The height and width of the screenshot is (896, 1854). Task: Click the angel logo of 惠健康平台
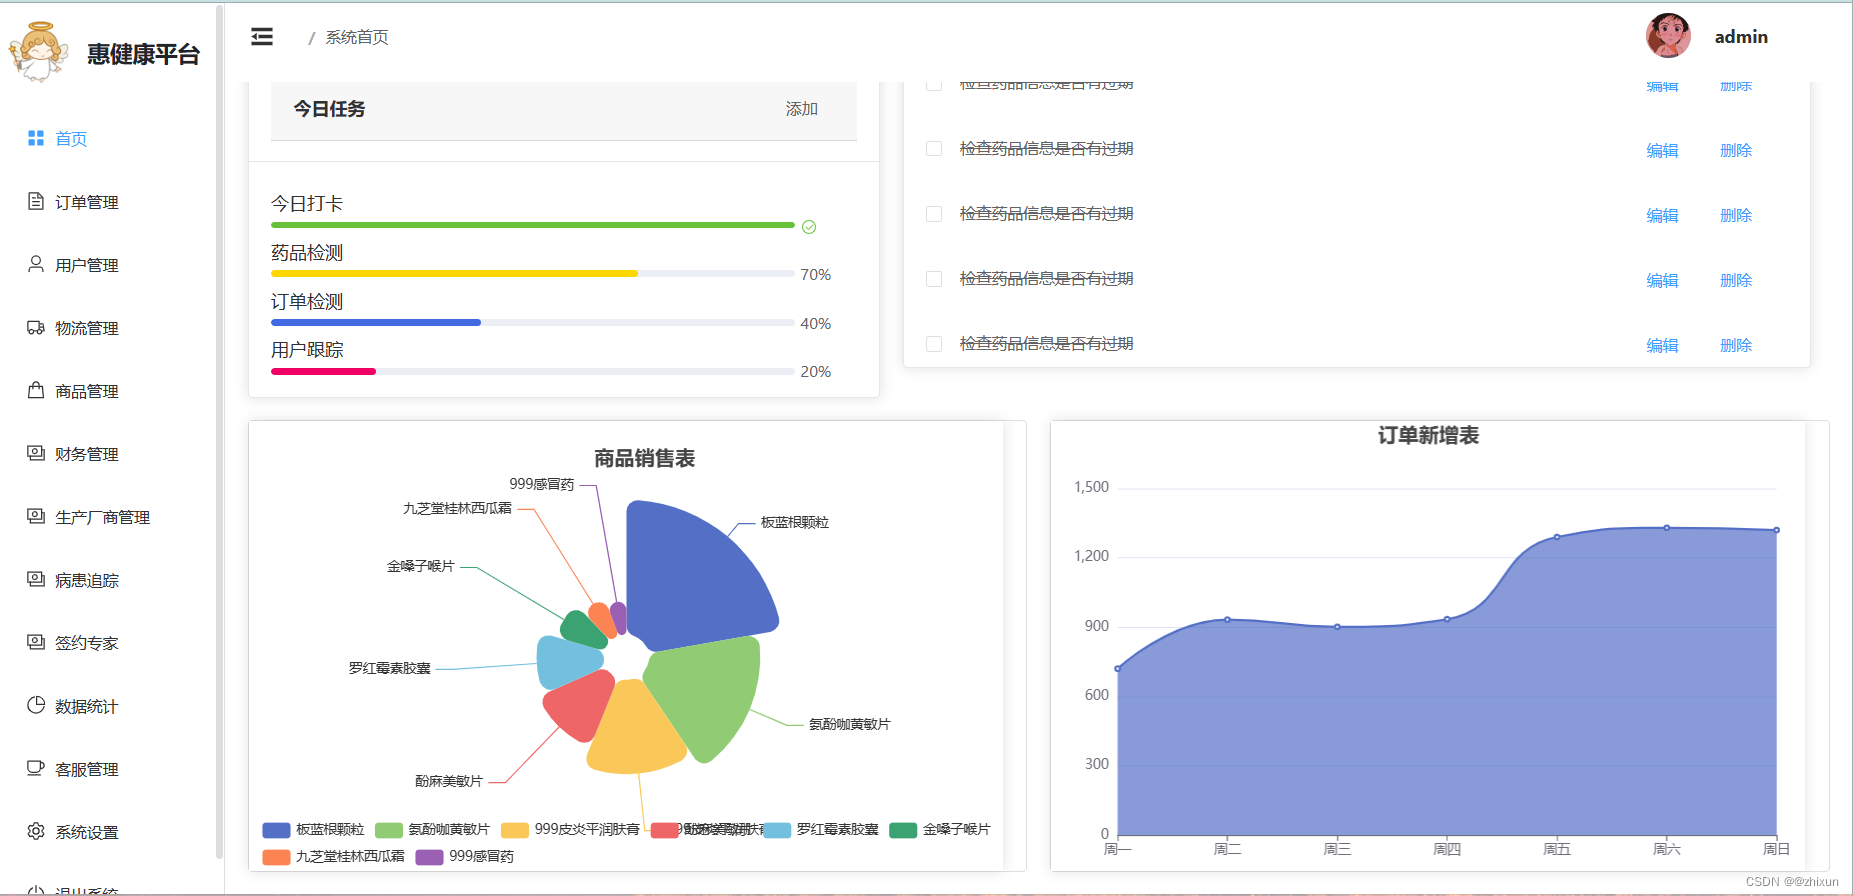click(x=39, y=51)
